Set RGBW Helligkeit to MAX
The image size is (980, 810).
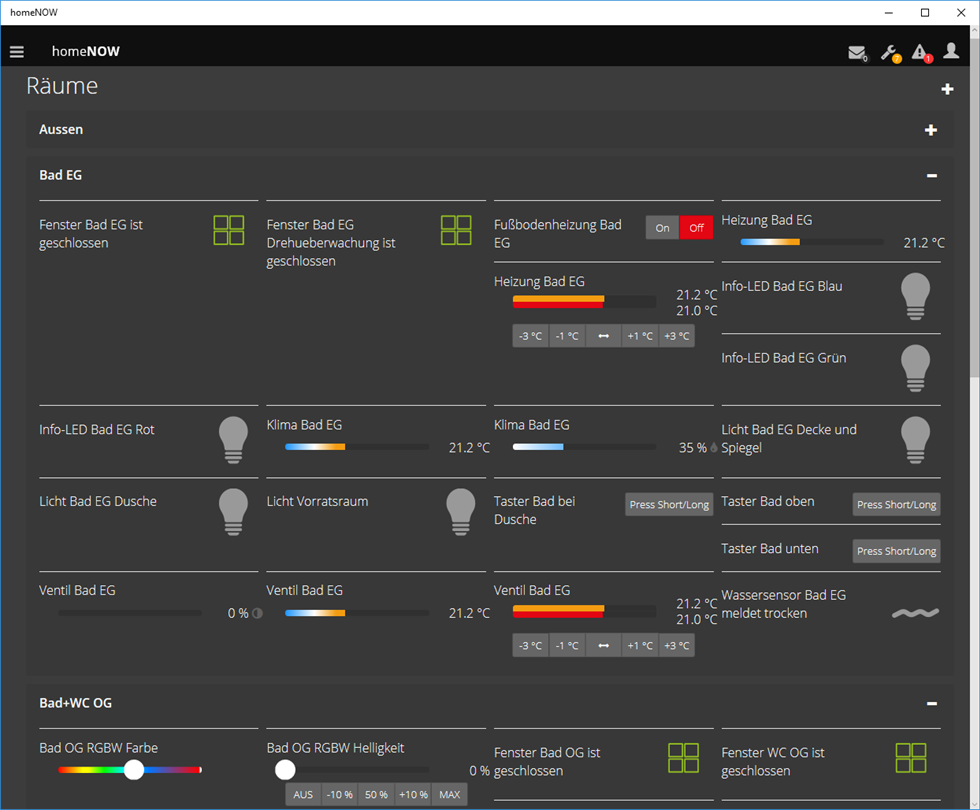(x=449, y=794)
